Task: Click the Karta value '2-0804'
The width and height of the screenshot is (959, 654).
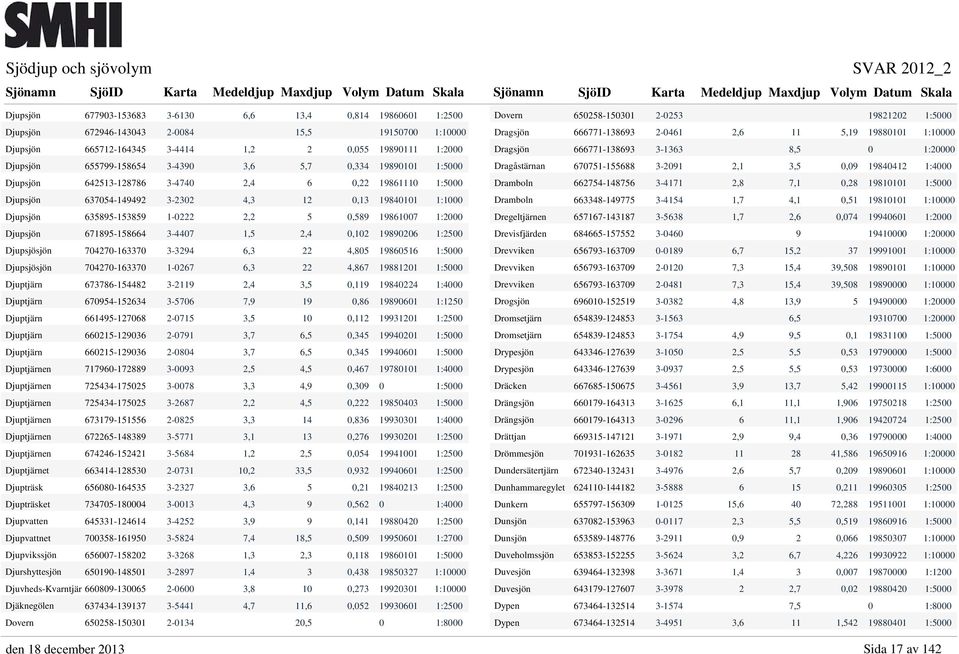Action: (x=180, y=352)
